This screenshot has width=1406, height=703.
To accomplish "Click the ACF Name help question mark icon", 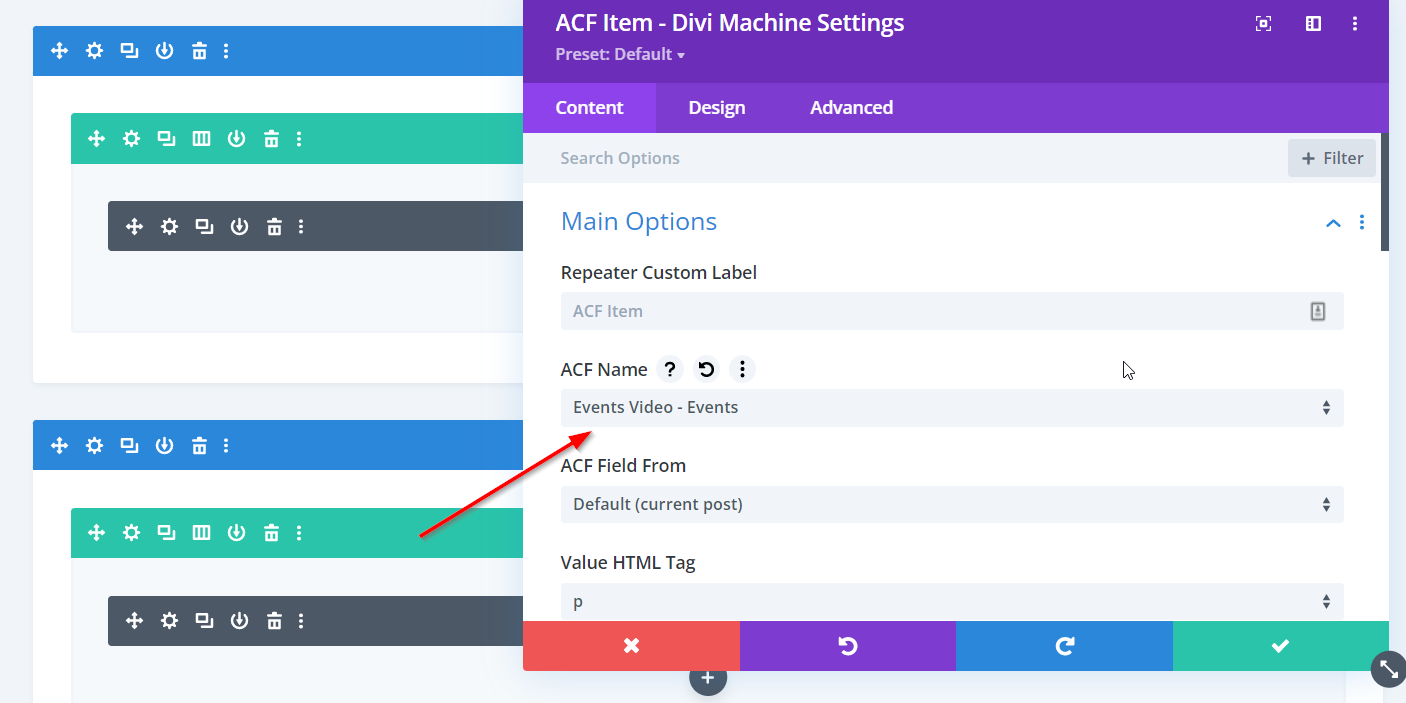I will 670,370.
